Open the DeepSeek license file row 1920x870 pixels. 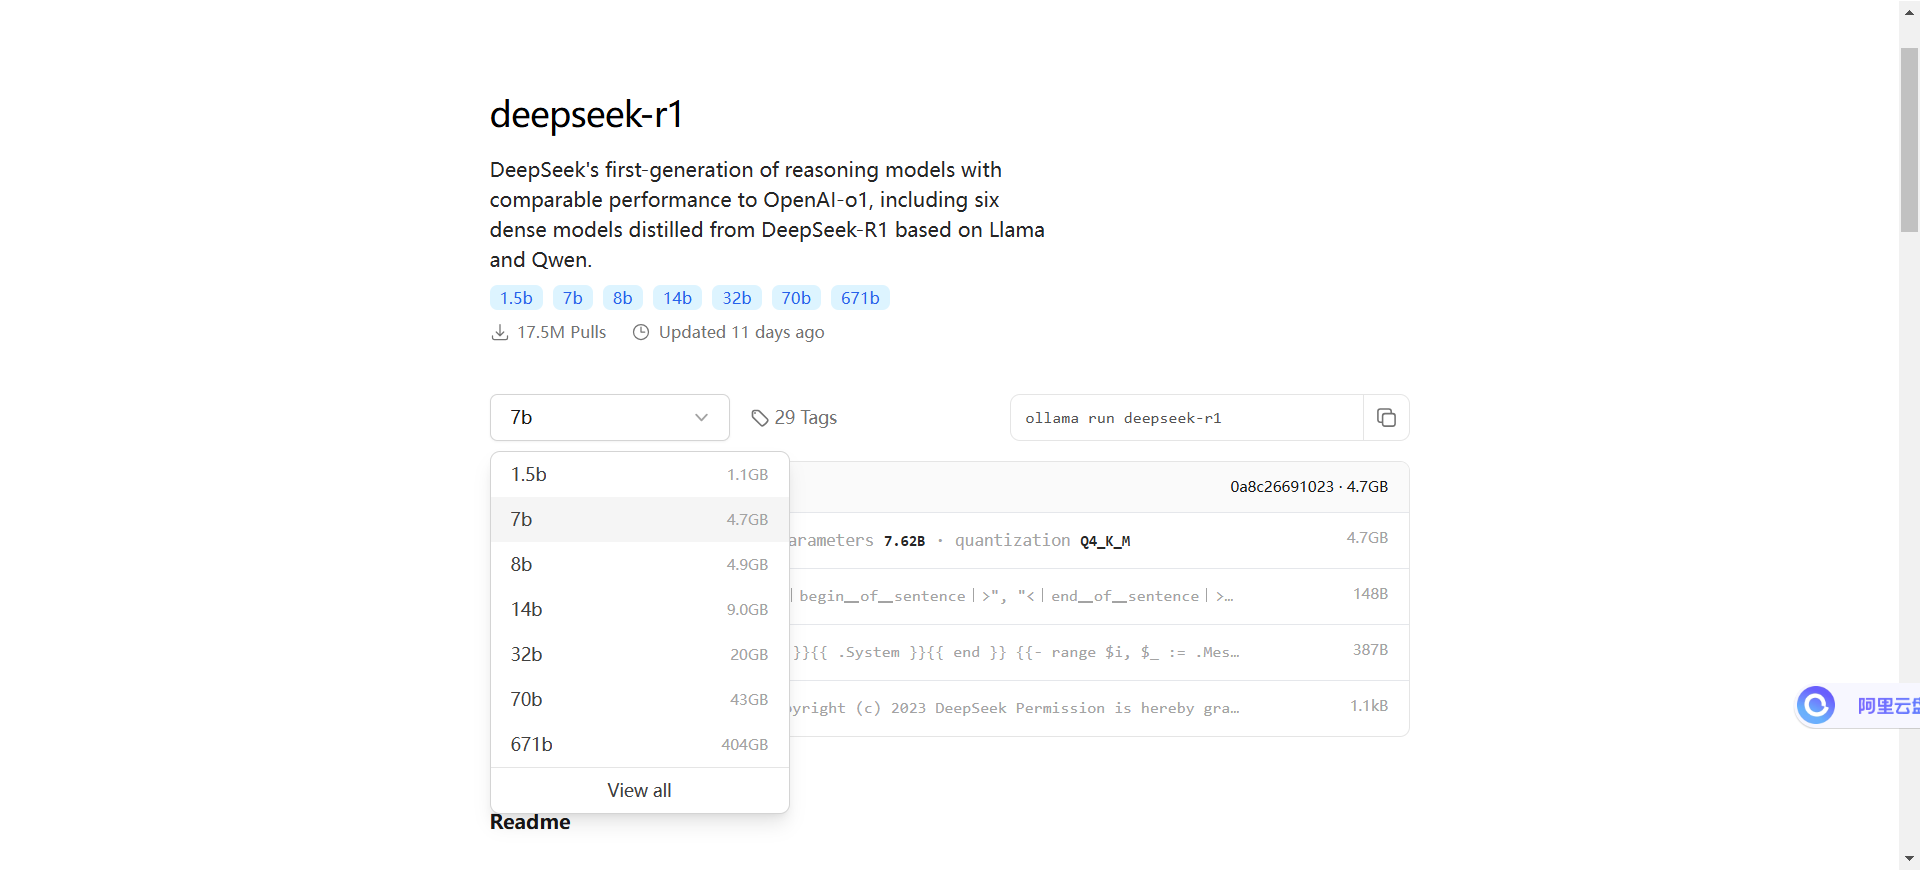tap(1099, 709)
